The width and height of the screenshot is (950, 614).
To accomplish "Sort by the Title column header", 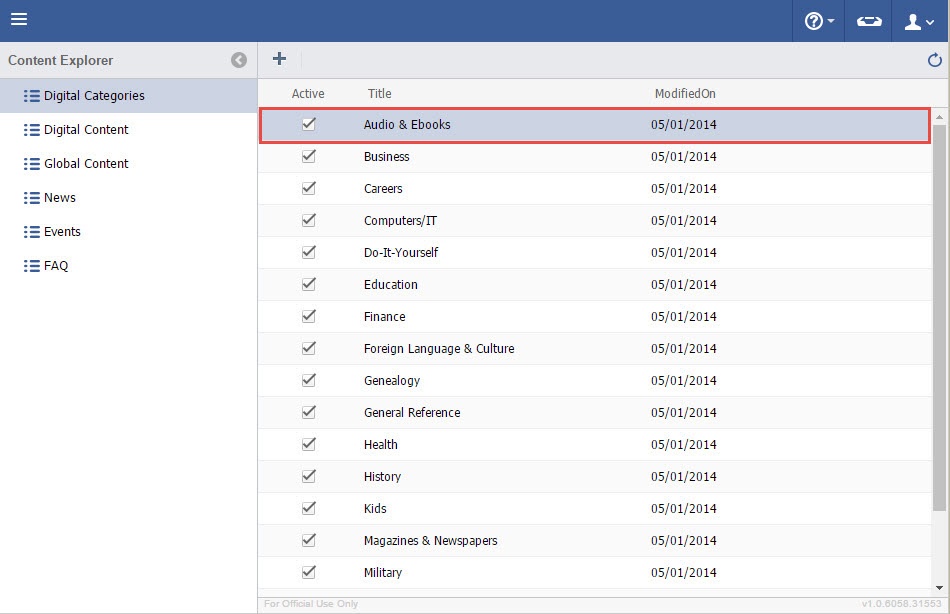I will tap(379, 94).
